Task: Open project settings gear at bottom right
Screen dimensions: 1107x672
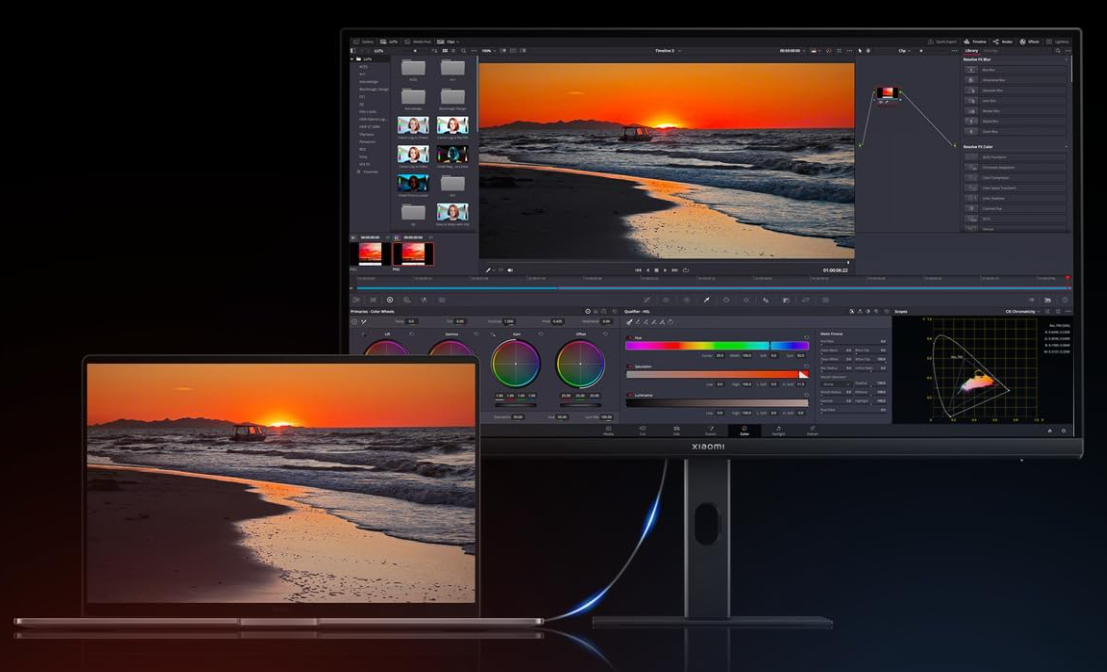Action: pos(1064,431)
